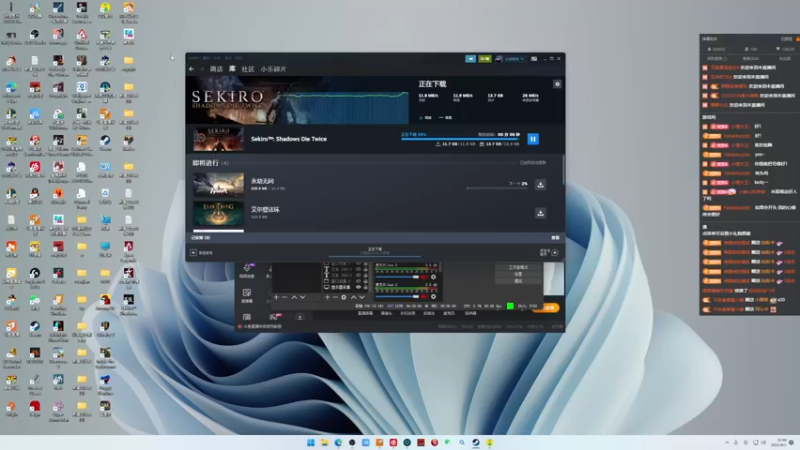Go back with Steam's back arrow
800x450 pixels.
coord(191,69)
